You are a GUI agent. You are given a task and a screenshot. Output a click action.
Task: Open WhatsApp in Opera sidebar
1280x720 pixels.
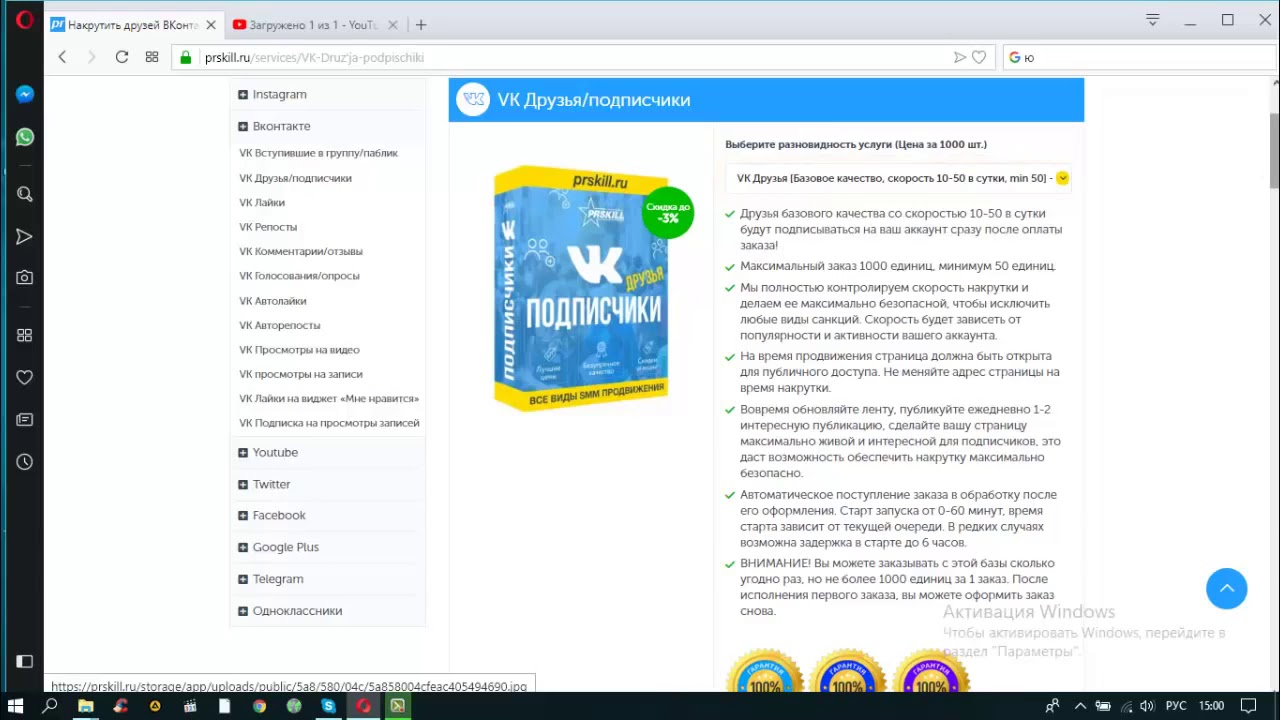pos(25,137)
